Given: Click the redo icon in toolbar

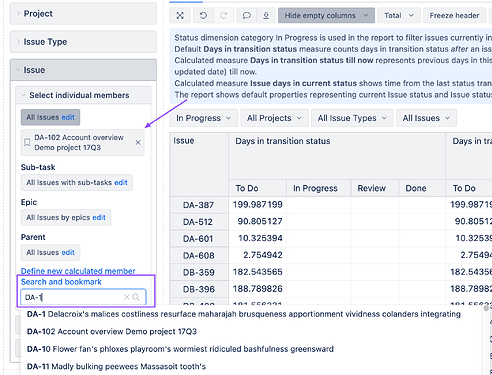Looking at the screenshot, I should [x=223, y=16].
